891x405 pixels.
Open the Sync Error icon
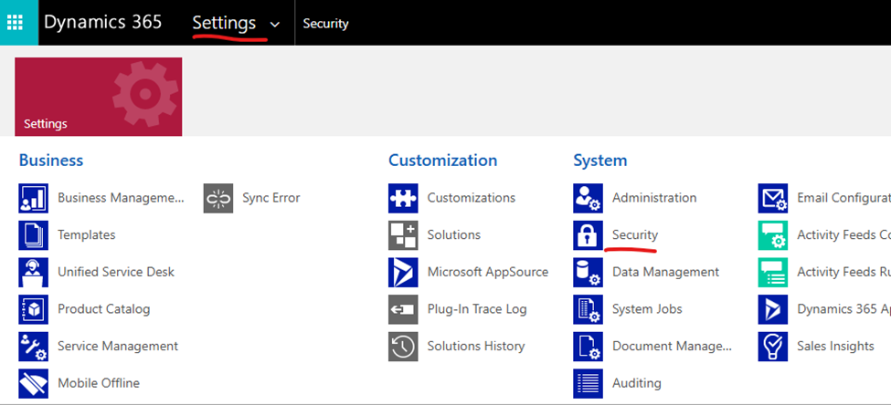[218, 198]
